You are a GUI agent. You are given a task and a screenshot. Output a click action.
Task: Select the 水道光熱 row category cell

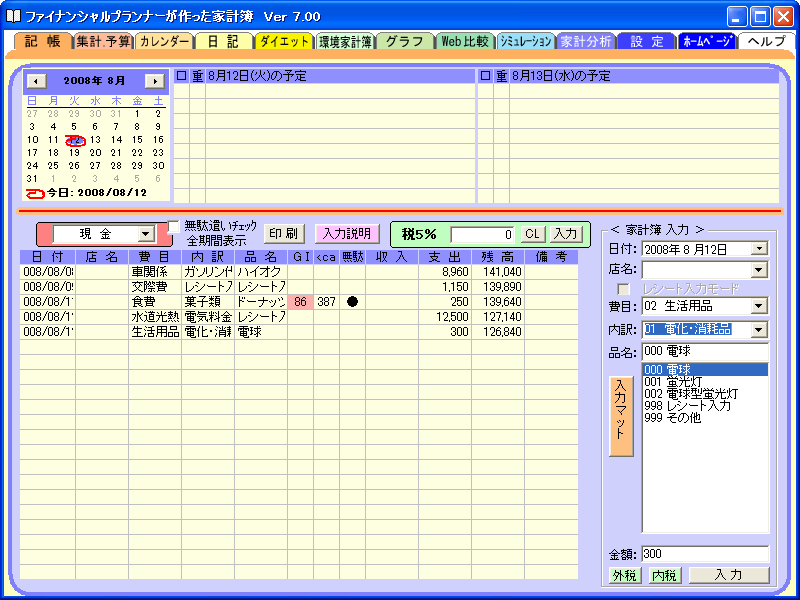155,317
